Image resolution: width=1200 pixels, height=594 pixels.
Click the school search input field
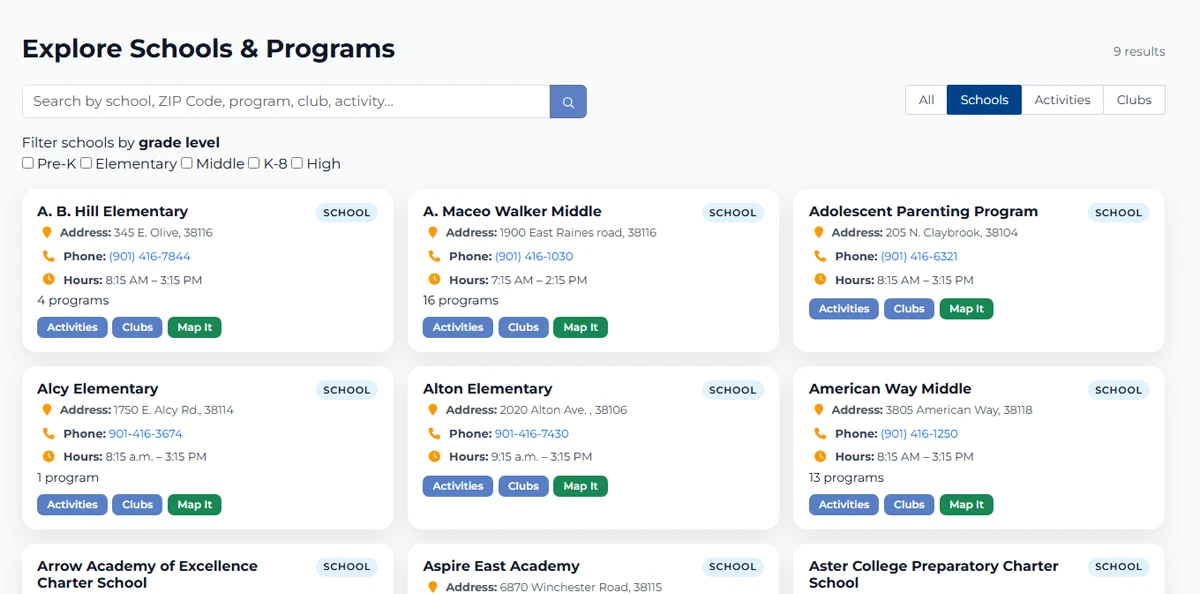[x=280, y=101]
